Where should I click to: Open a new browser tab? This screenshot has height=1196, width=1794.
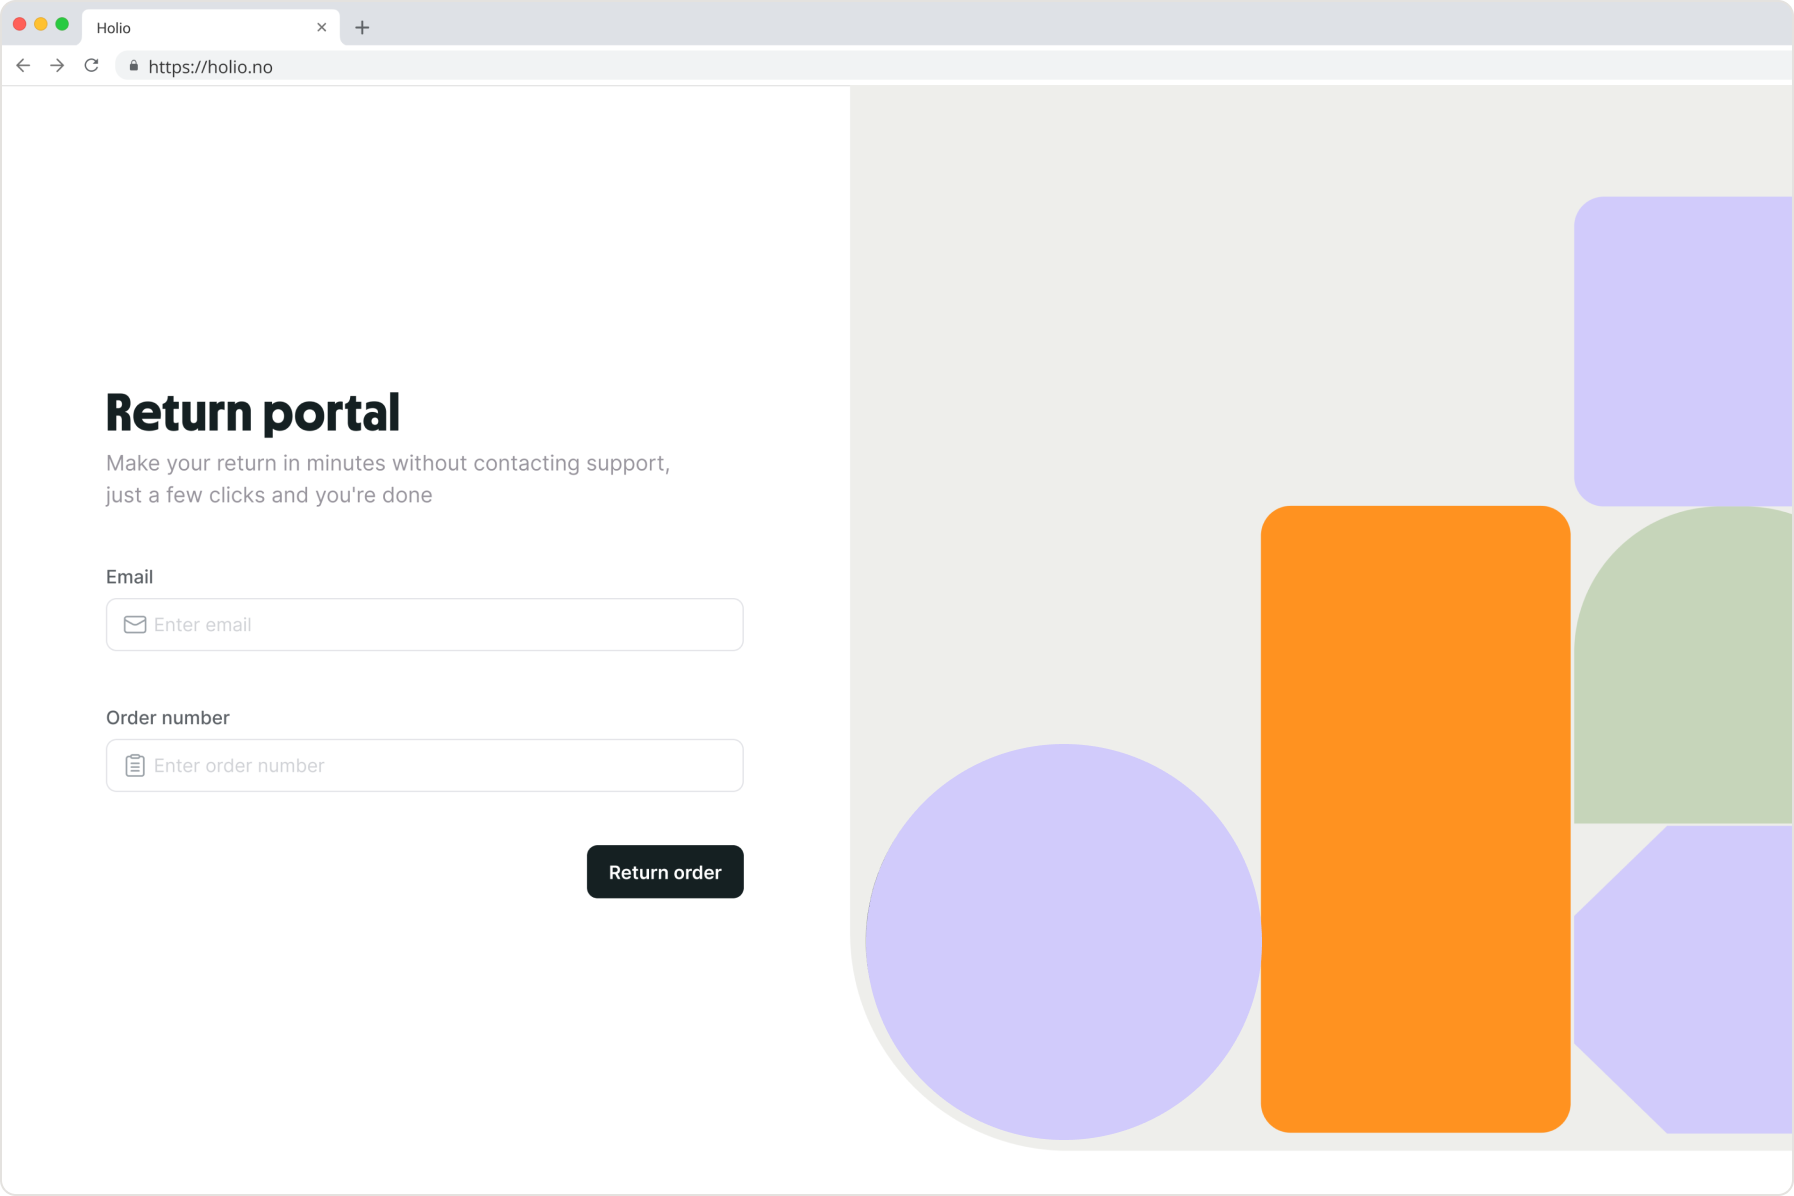click(362, 28)
